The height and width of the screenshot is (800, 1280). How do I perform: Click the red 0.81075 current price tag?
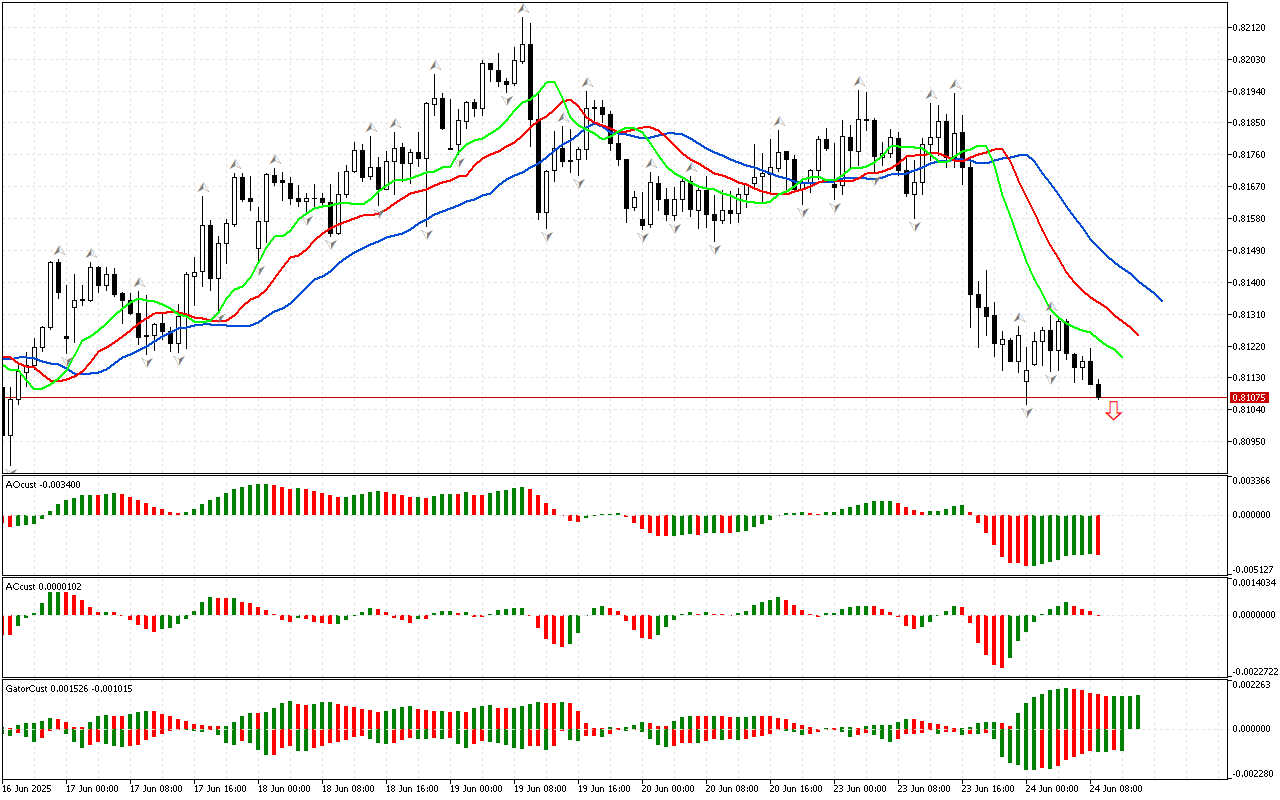tap(1249, 398)
